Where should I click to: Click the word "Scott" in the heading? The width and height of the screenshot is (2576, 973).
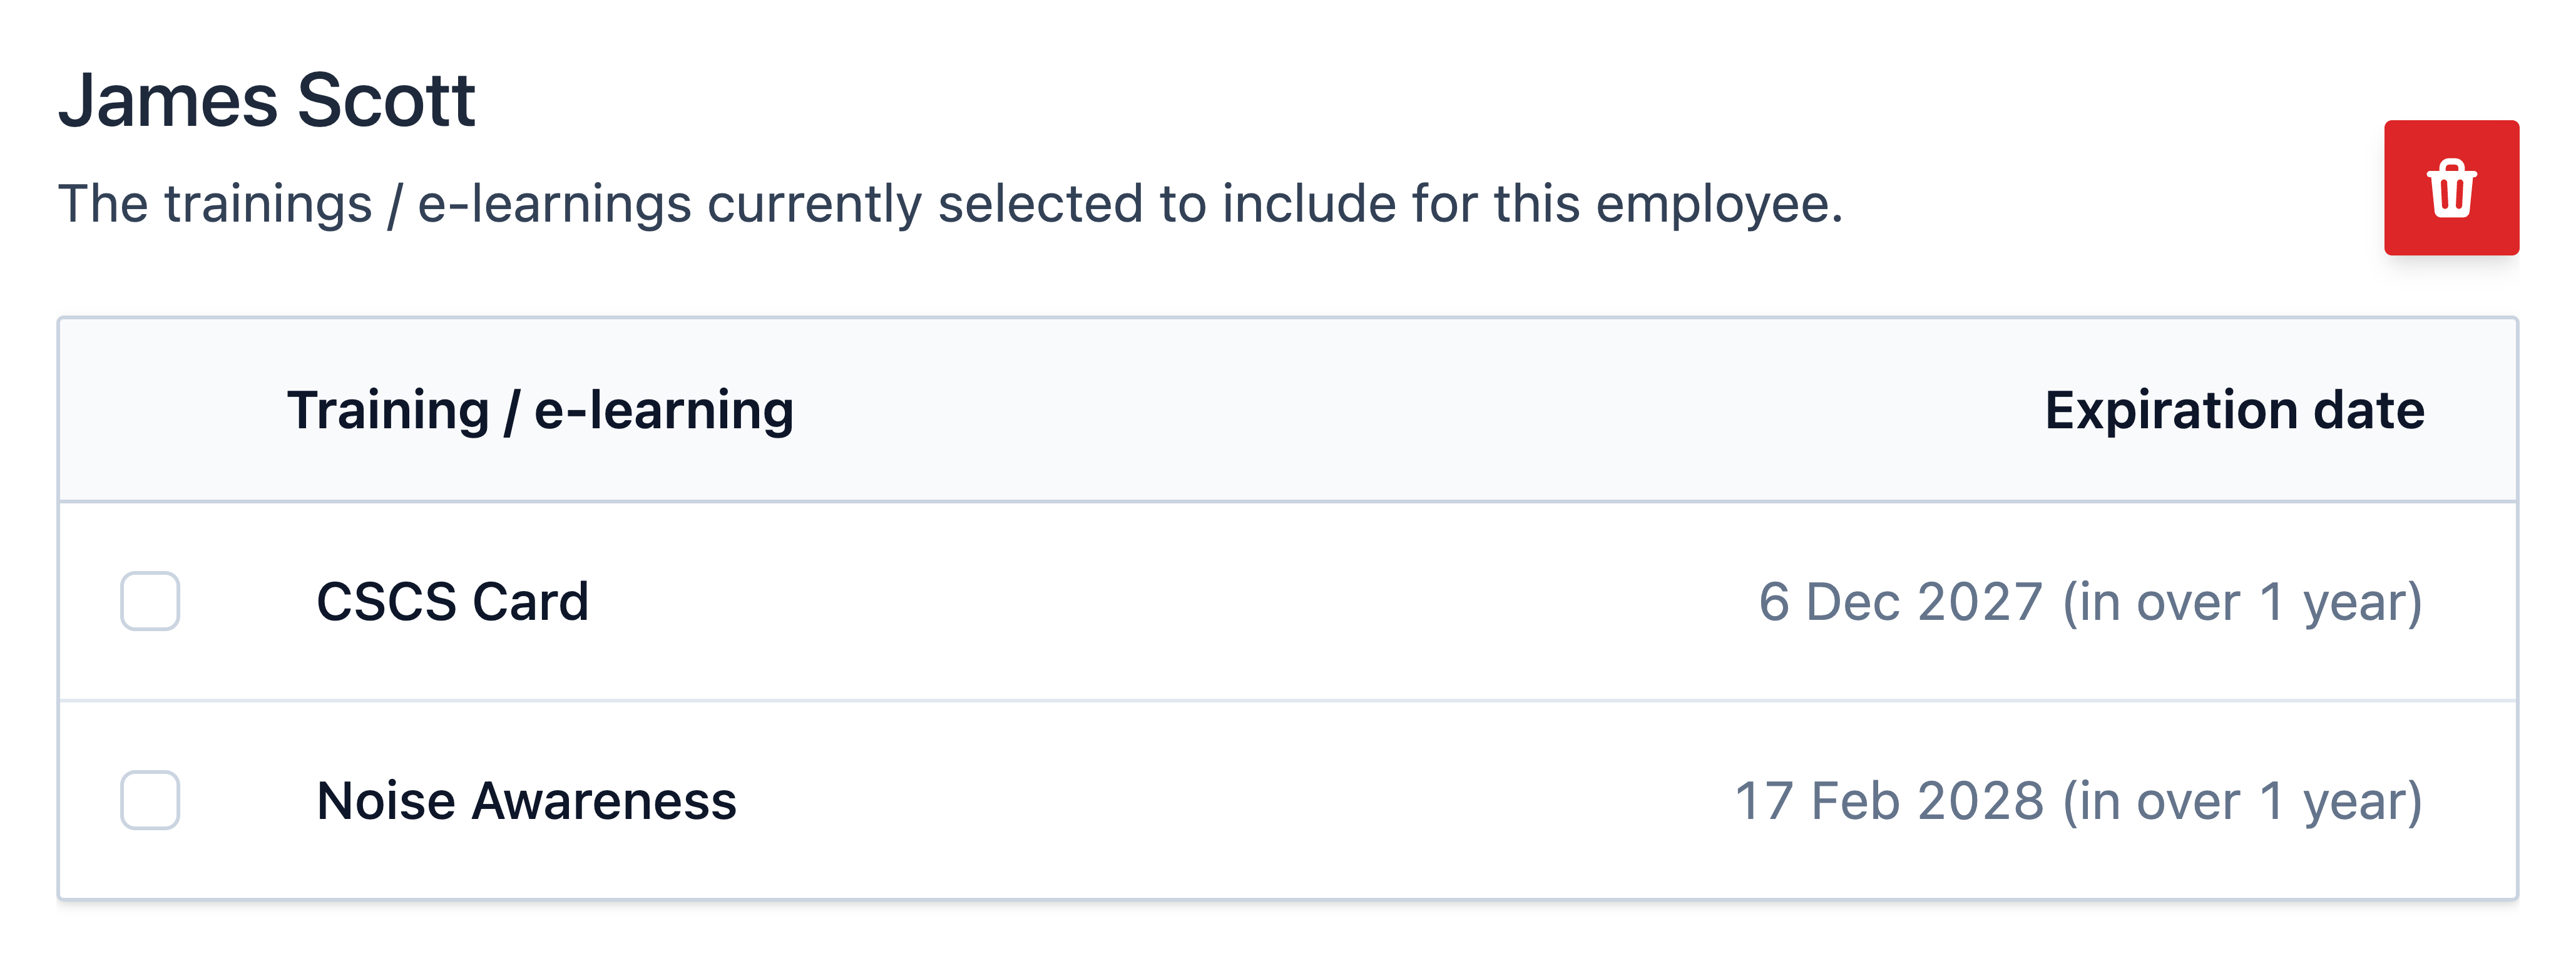coord(386,100)
